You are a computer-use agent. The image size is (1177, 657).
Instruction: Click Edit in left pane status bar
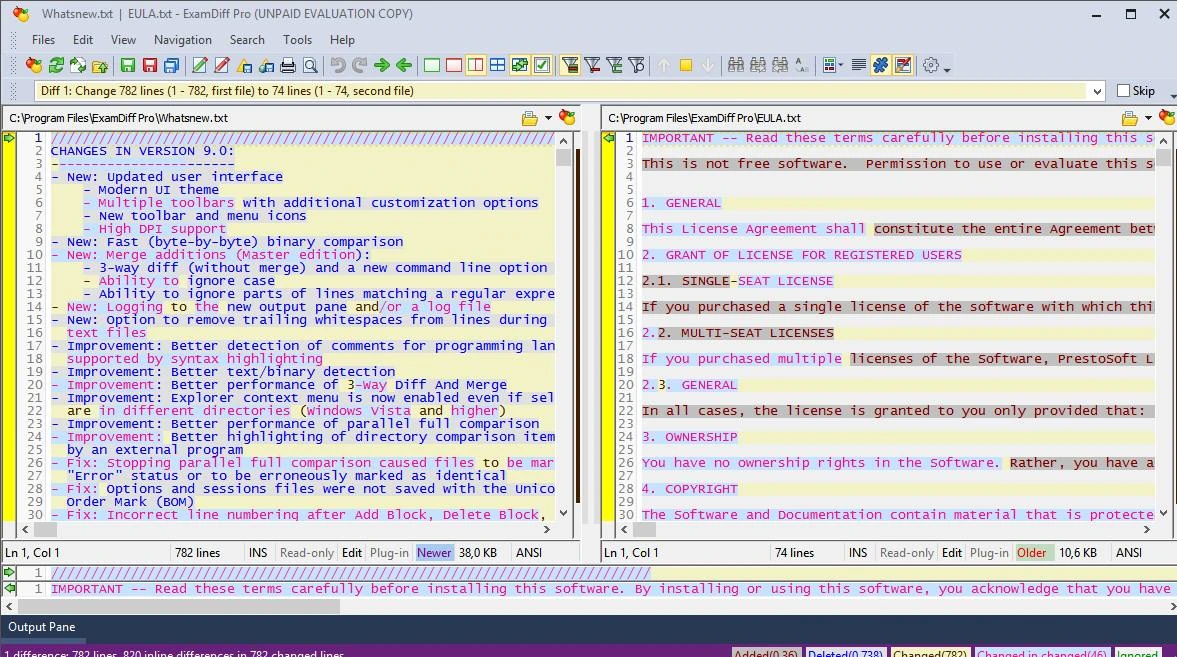click(351, 553)
